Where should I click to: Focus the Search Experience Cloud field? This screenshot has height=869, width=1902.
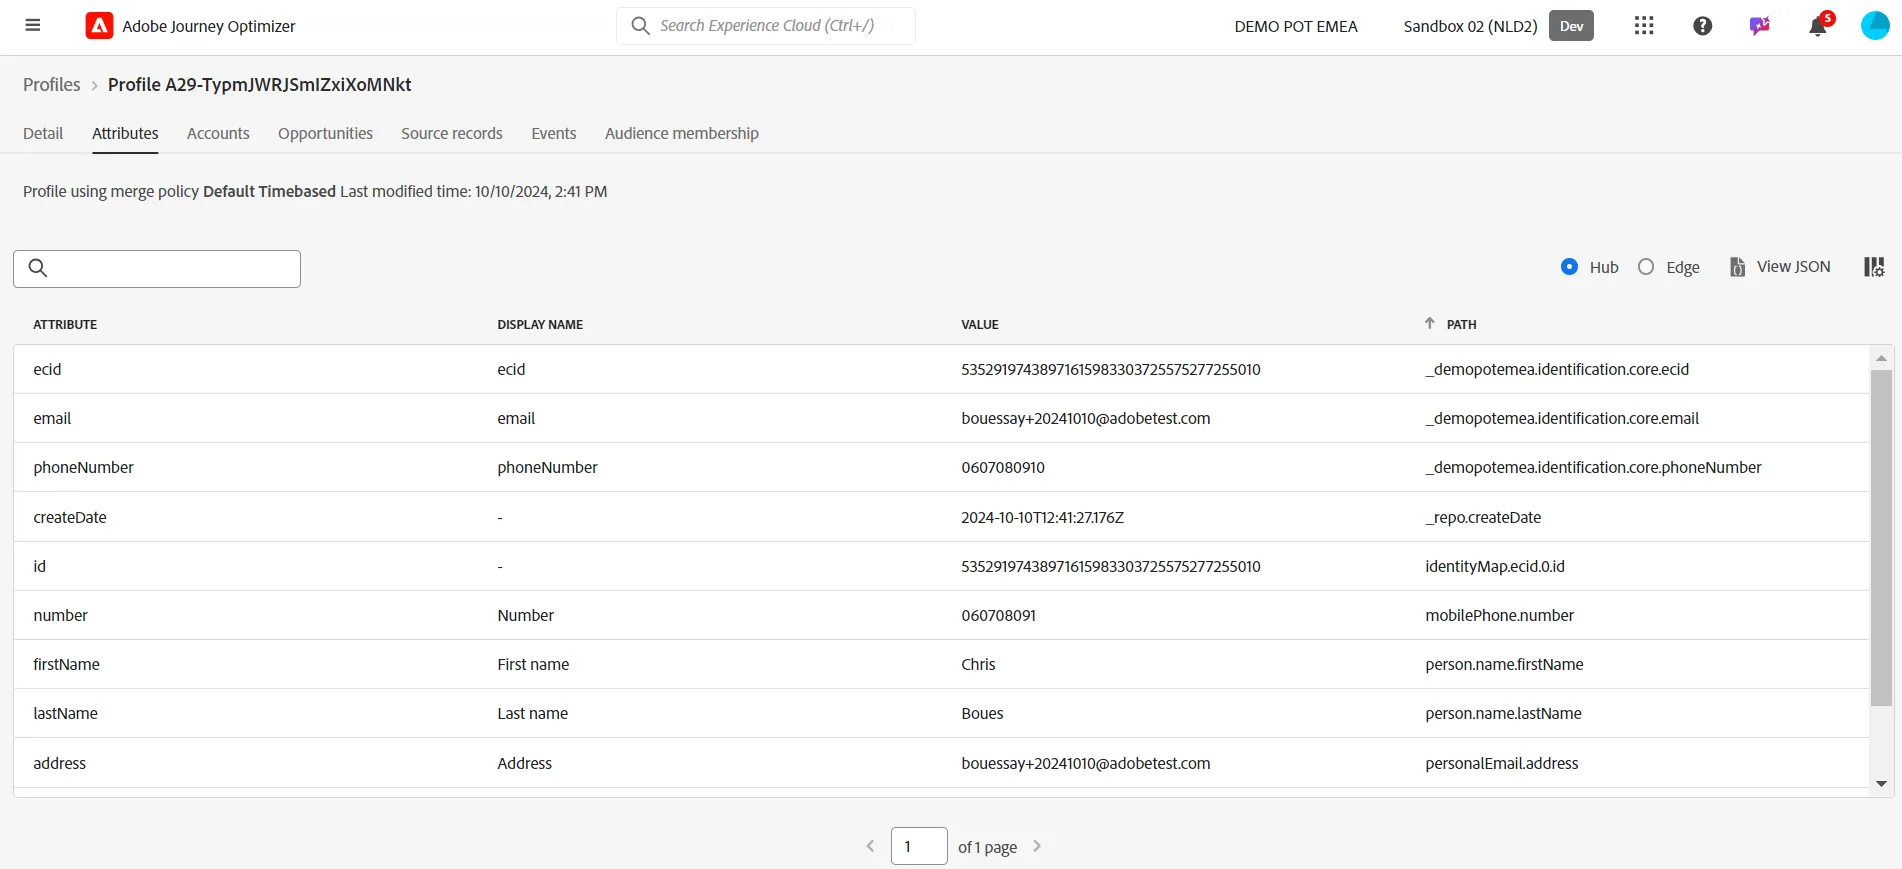[x=766, y=26]
